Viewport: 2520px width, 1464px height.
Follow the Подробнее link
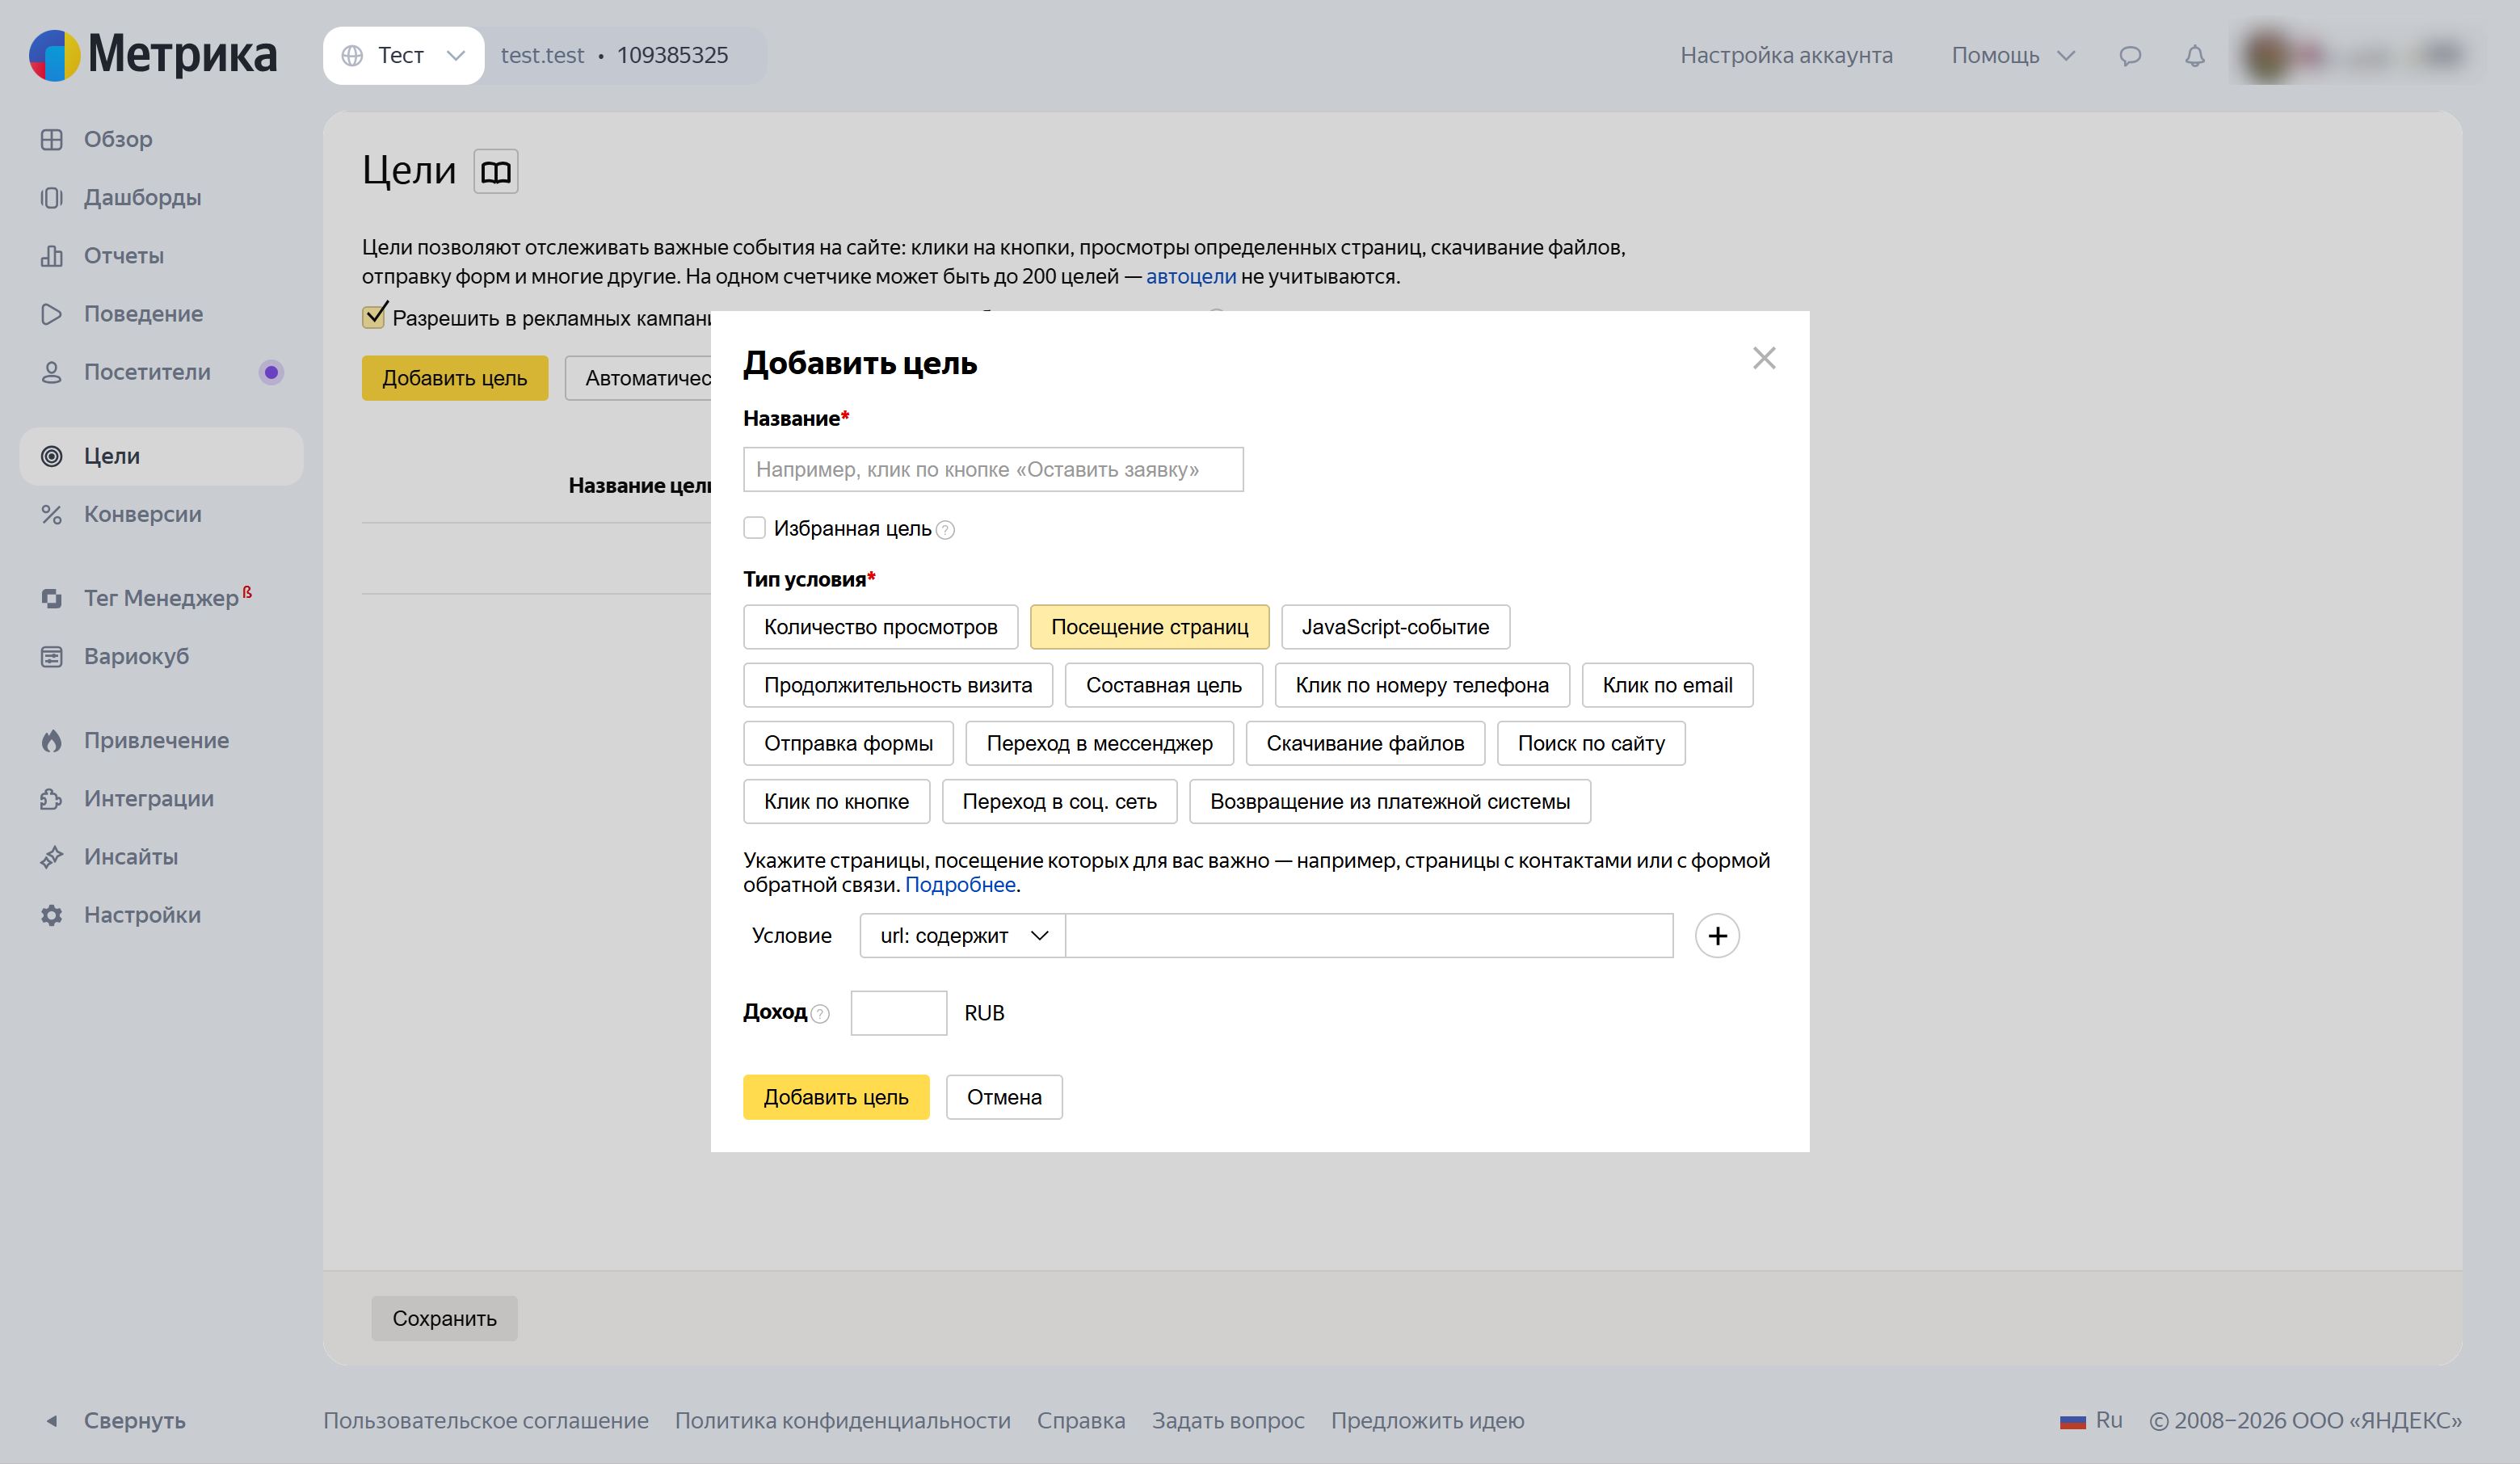click(x=960, y=885)
